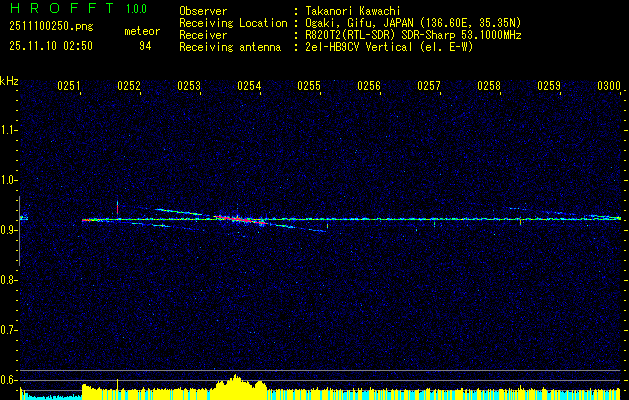The image size is (629, 400).
Task: Click the 1.0 frequency axis label
Action: (8, 180)
